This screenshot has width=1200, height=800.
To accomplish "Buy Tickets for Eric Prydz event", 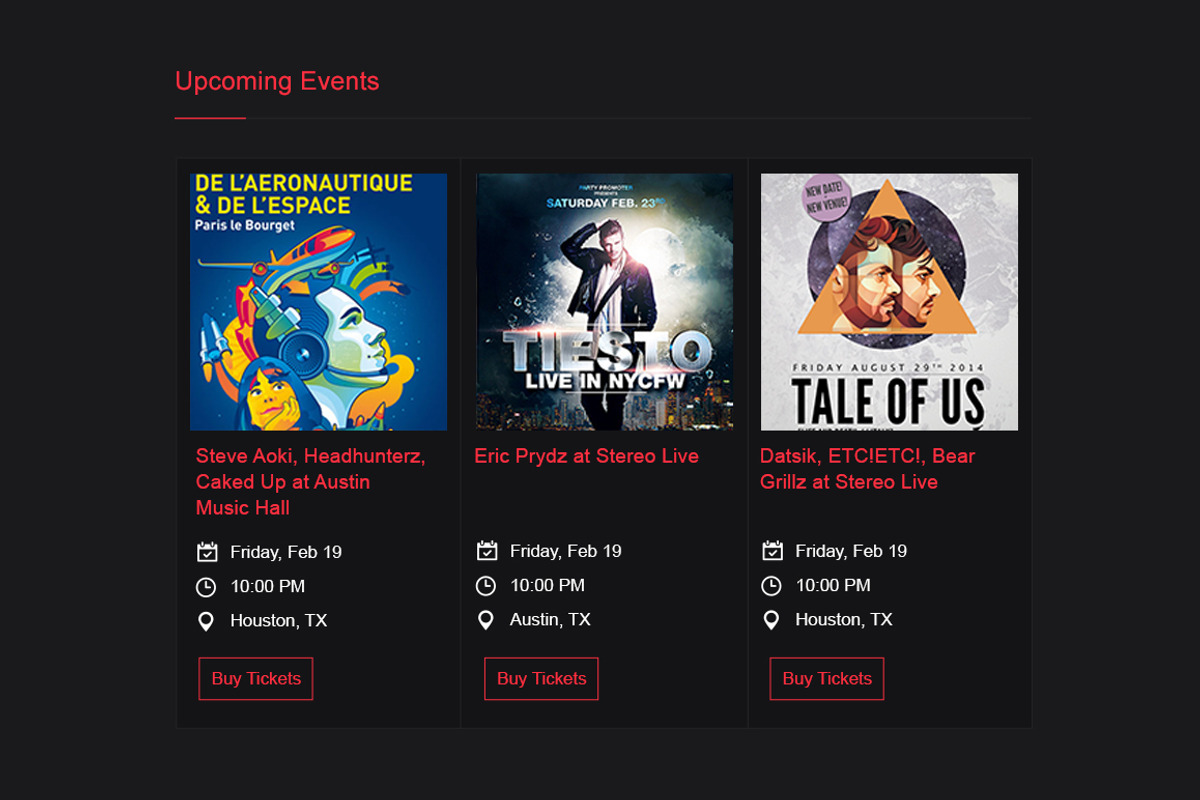I will tap(541, 679).
